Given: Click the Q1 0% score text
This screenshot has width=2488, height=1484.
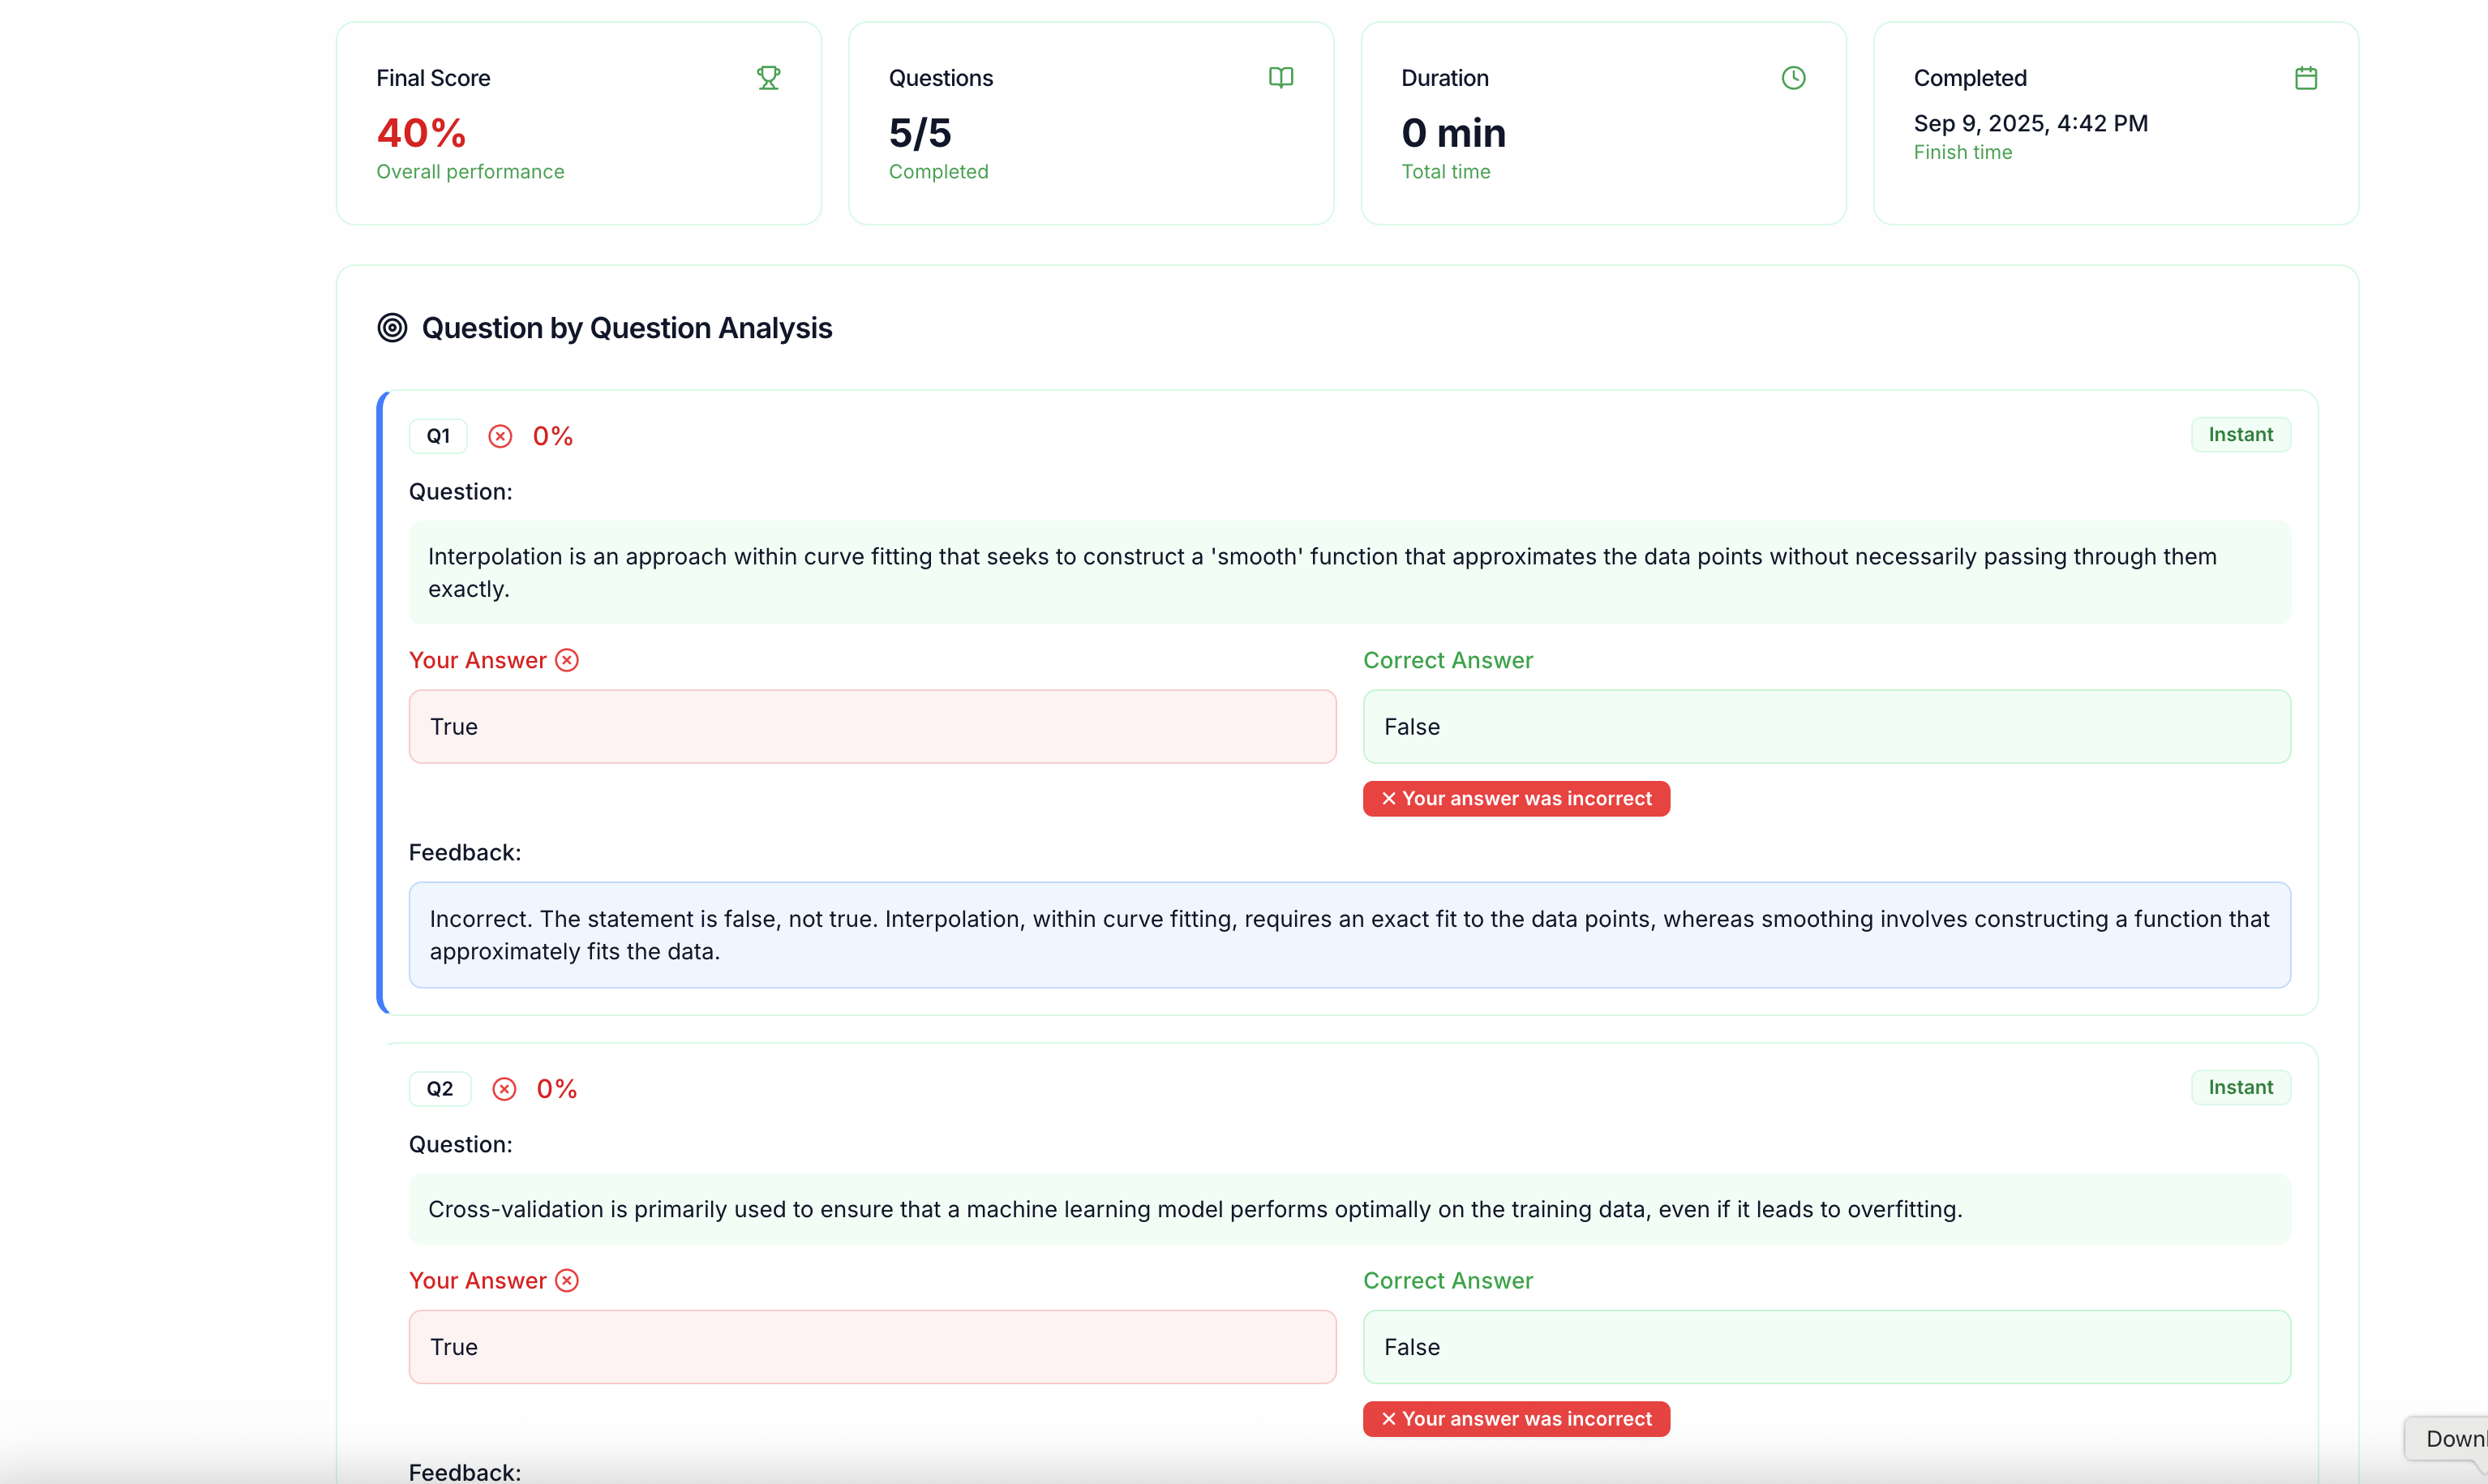Looking at the screenshot, I should pos(552,436).
